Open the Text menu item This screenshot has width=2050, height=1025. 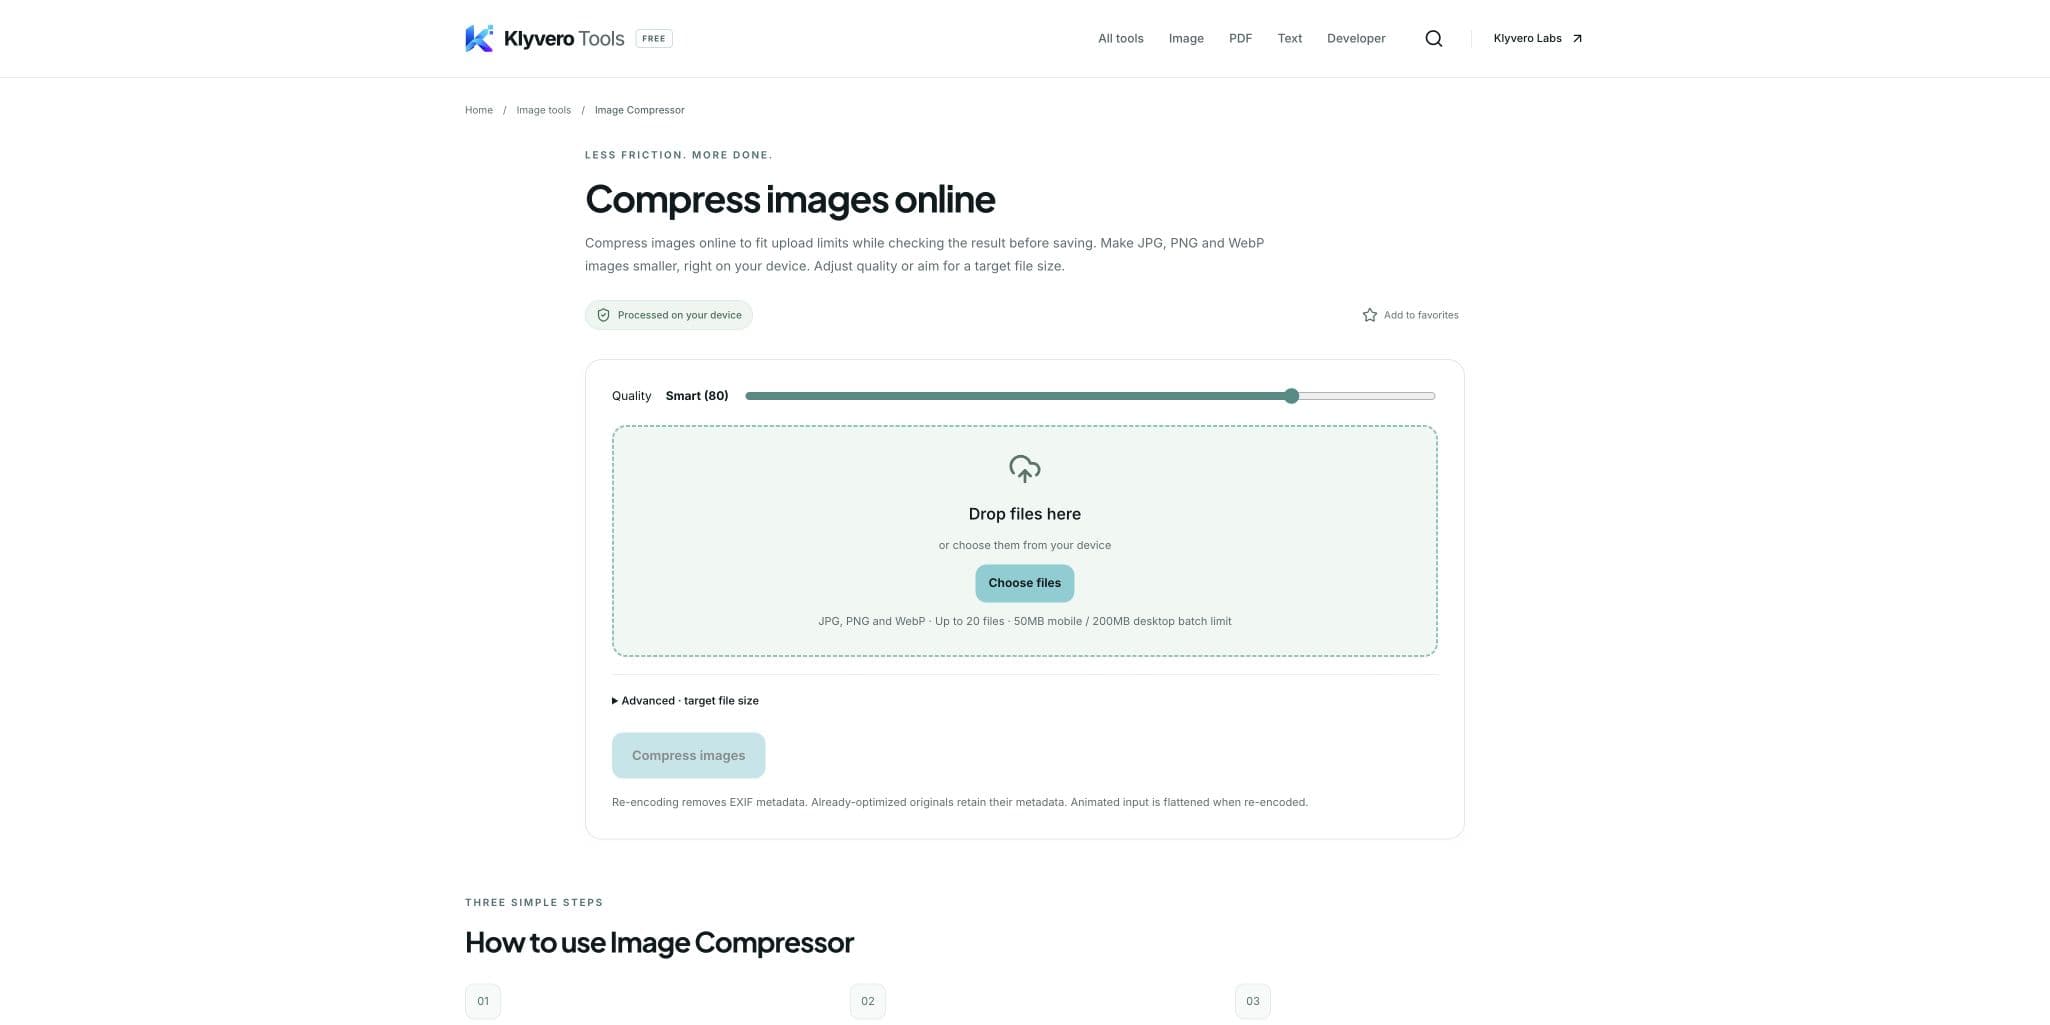[1289, 38]
